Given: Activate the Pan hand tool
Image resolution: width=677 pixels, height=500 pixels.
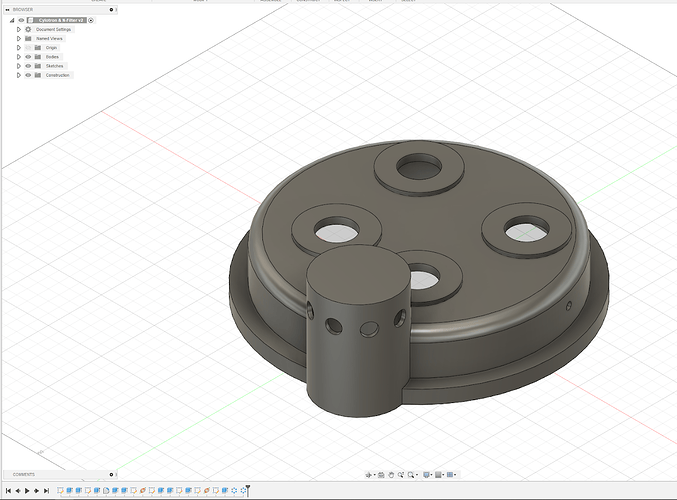Looking at the screenshot, I should point(391,475).
